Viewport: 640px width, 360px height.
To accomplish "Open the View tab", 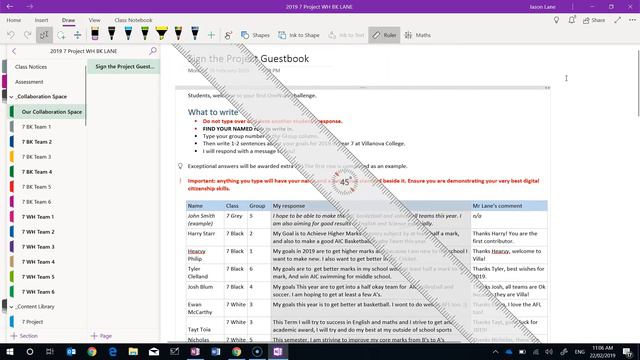I will [94, 20].
